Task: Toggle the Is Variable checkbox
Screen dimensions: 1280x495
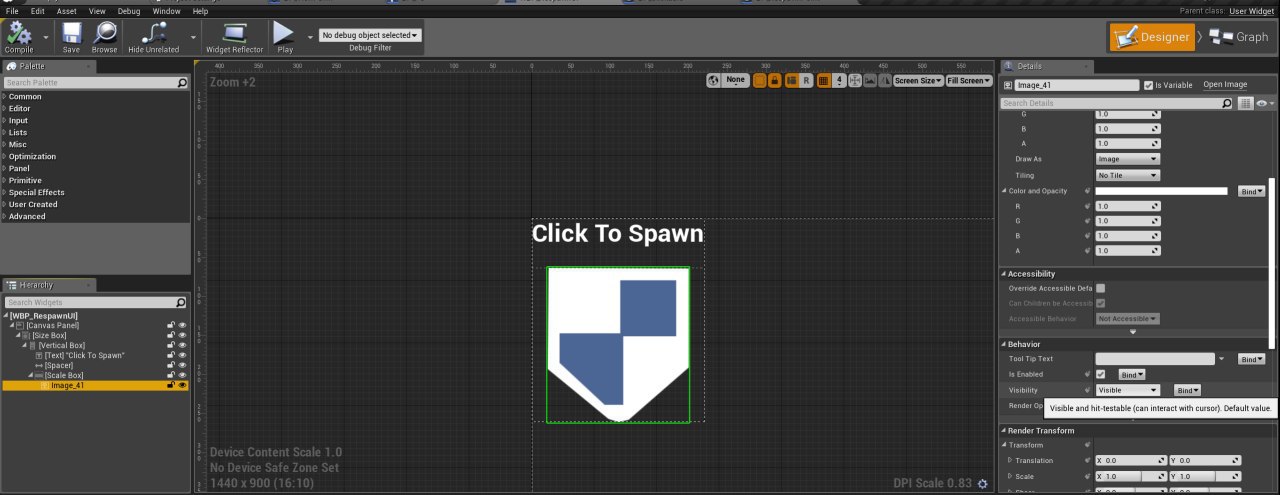Action: pos(1149,85)
